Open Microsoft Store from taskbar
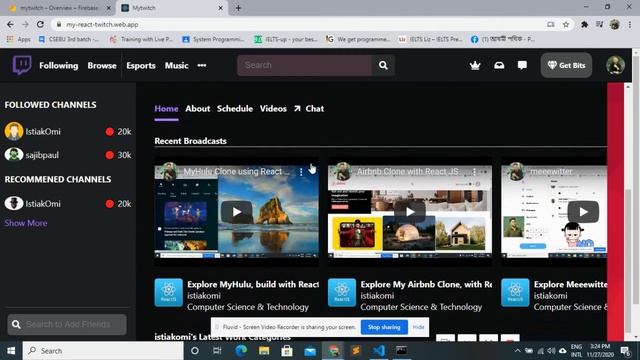 pyautogui.click(x=287, y=351)
